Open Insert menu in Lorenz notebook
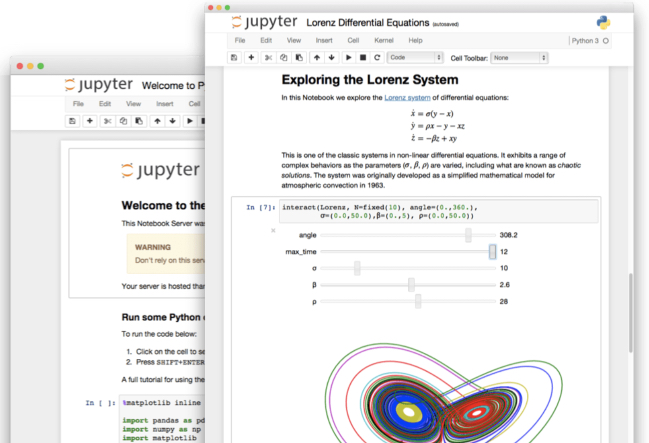 pos(324,40)
